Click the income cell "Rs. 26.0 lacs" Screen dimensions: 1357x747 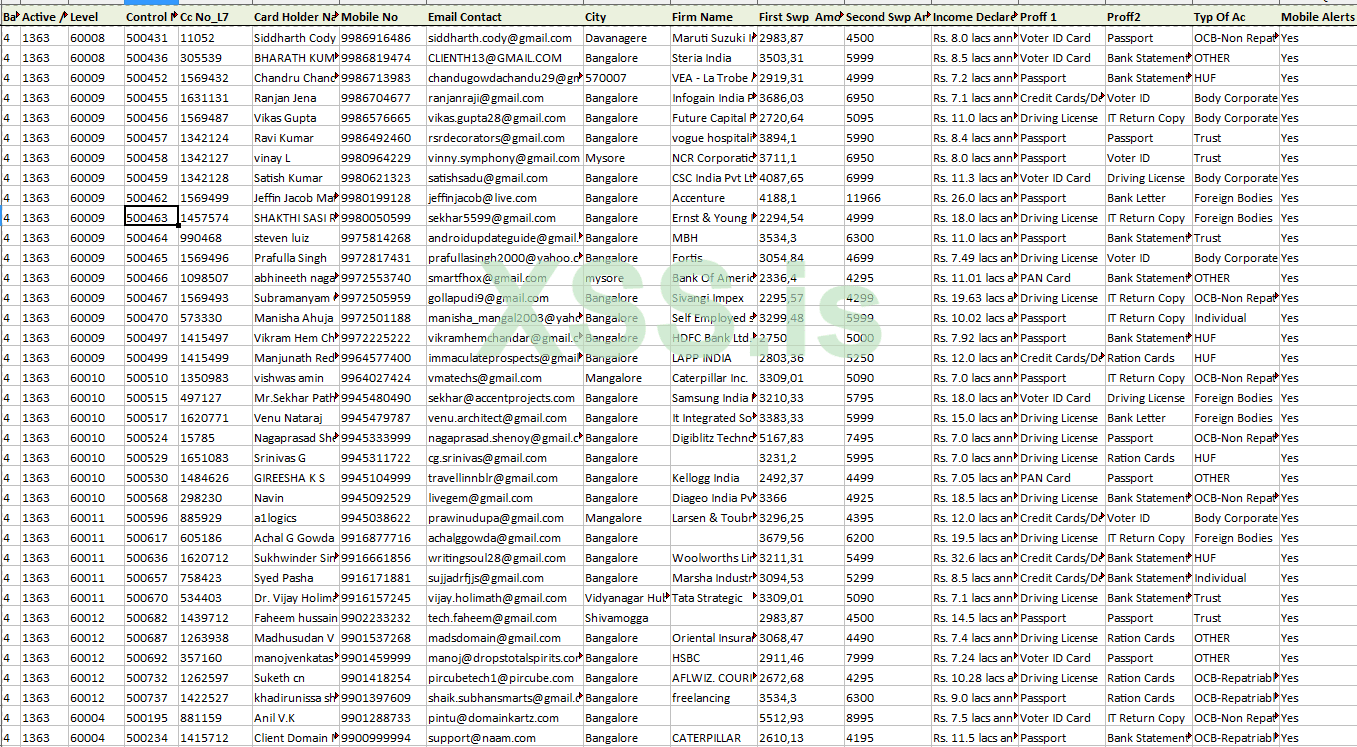click(974, 198)
